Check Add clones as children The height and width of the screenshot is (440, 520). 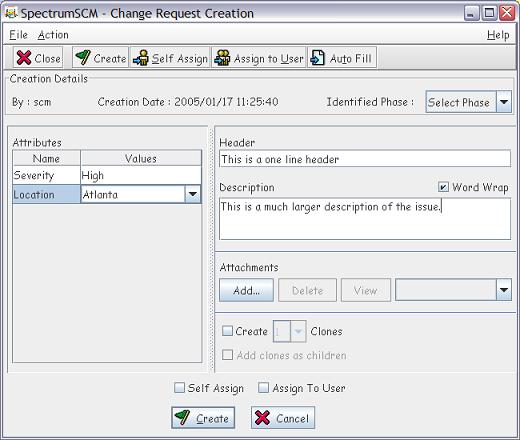click(227, 355)
